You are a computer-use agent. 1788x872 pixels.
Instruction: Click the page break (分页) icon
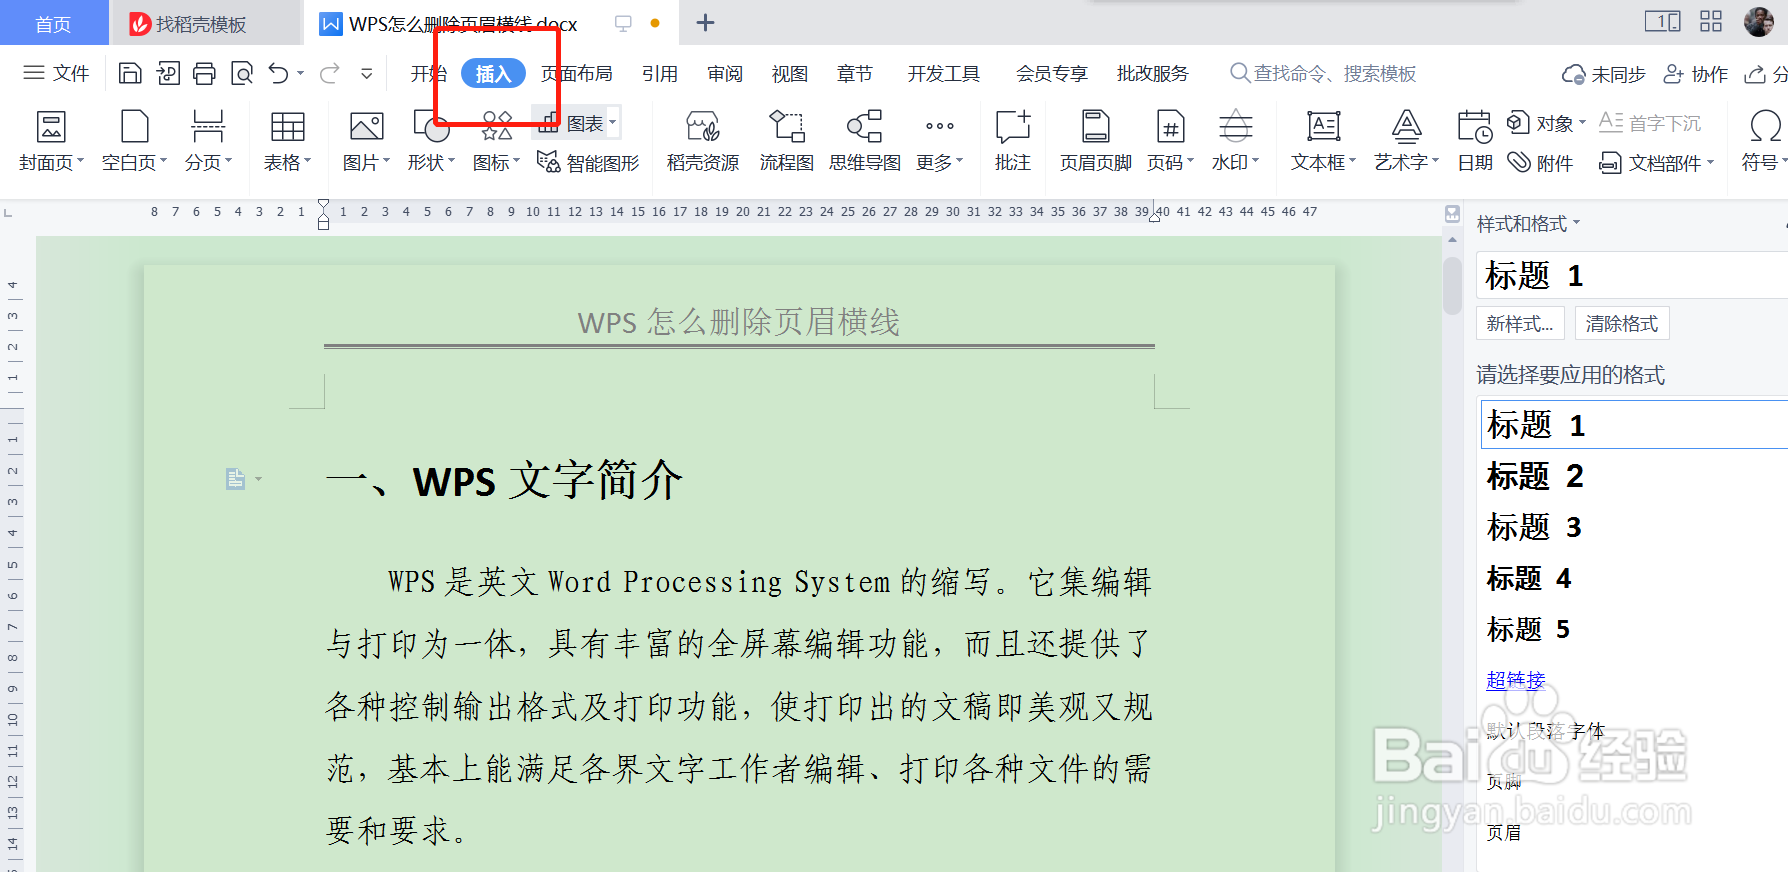[208, 128]
